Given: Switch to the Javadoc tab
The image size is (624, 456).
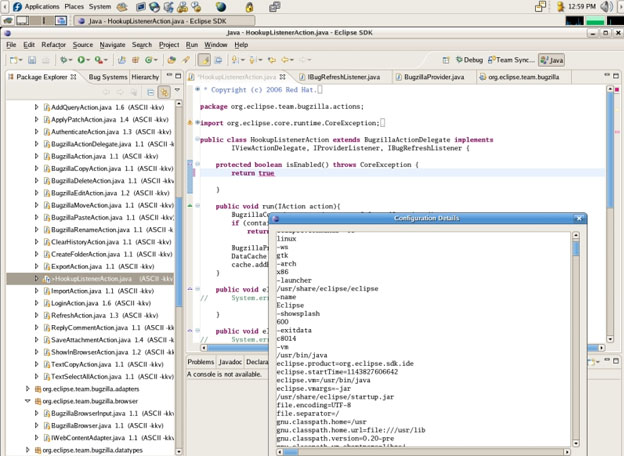Looking at the screenshot, I should (230, 362).
